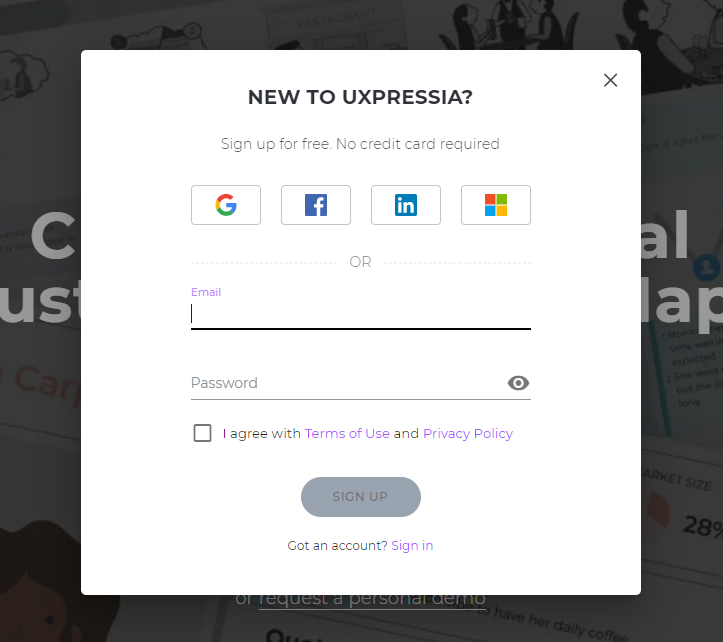The width and height of the screenshot is (723, 642).
Task: Close the sign-up dialog with the X
Action: [x=610, y=80]
